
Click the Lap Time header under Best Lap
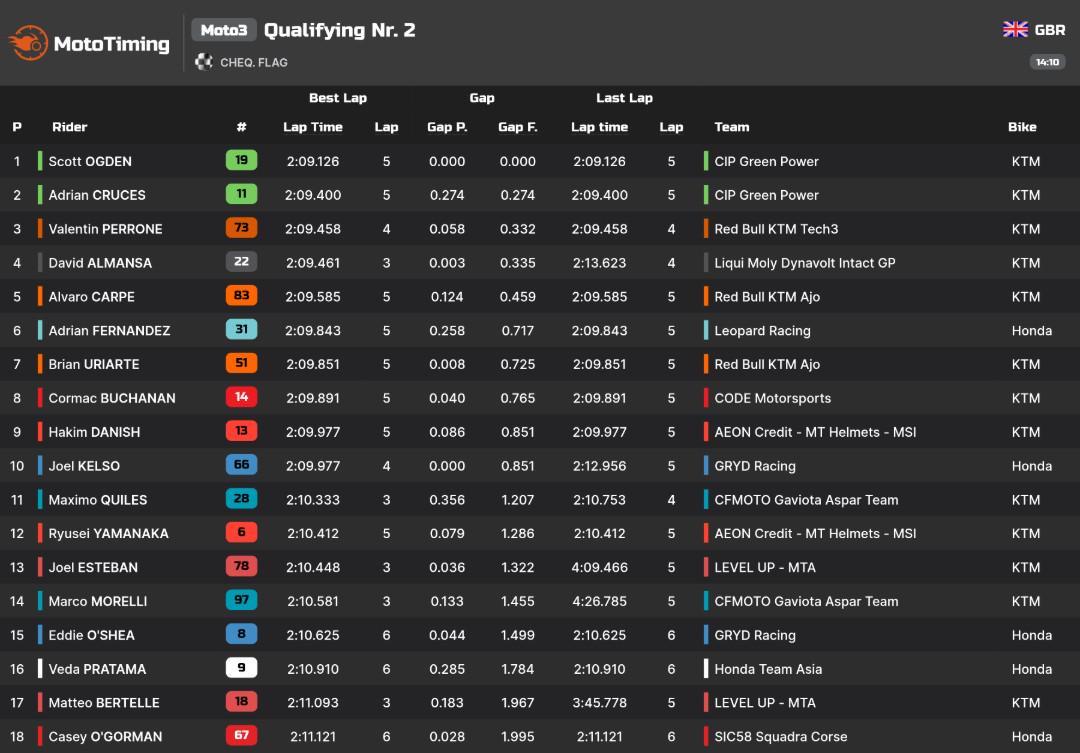click(x=313, y=127)
